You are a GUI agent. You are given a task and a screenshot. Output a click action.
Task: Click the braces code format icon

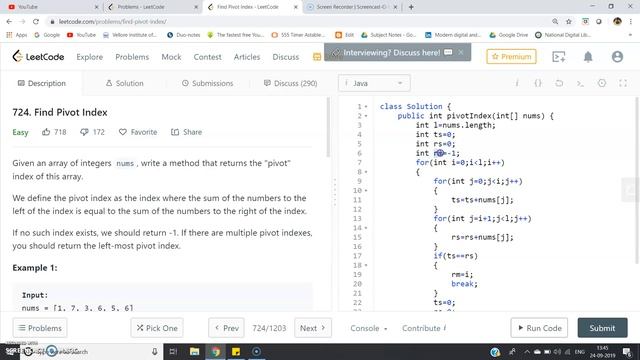click(x=538, y=83)
